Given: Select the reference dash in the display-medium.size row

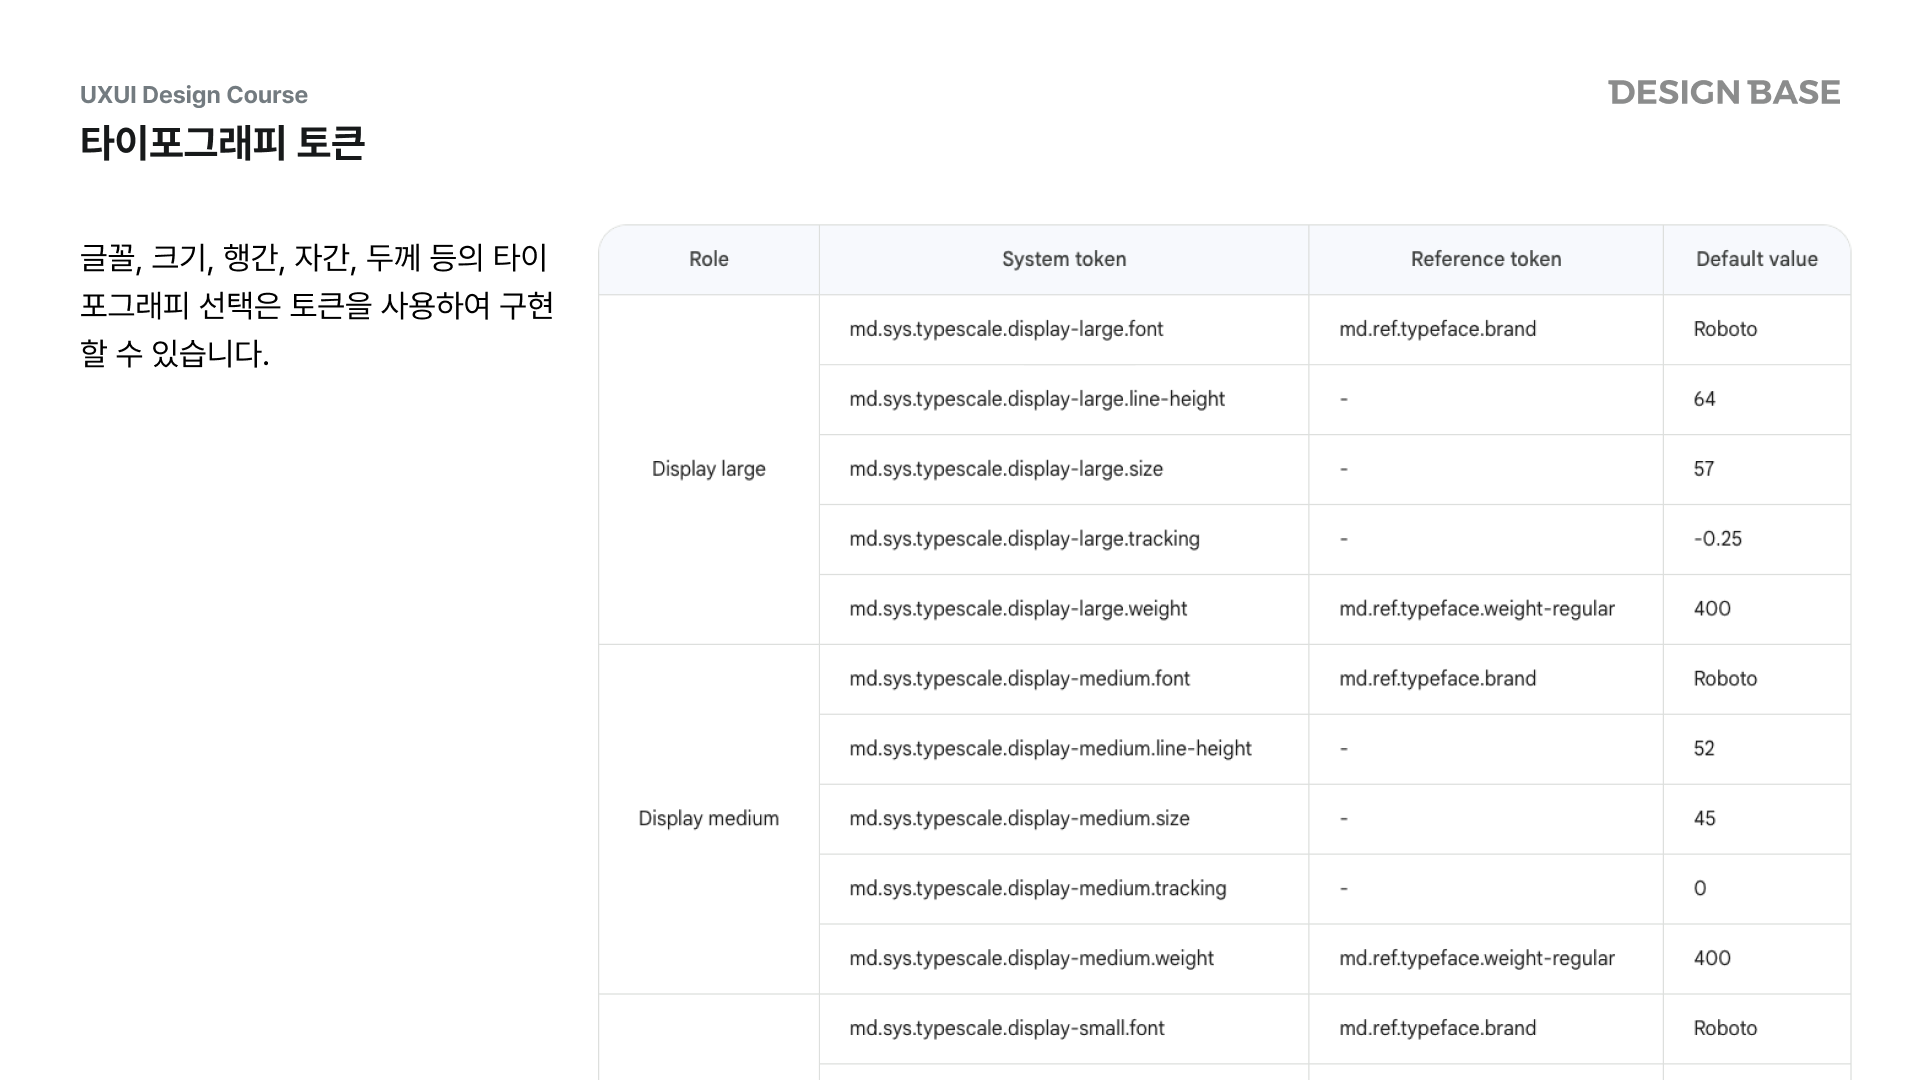Looking at the screenshot, I should tap(1344, 819).
